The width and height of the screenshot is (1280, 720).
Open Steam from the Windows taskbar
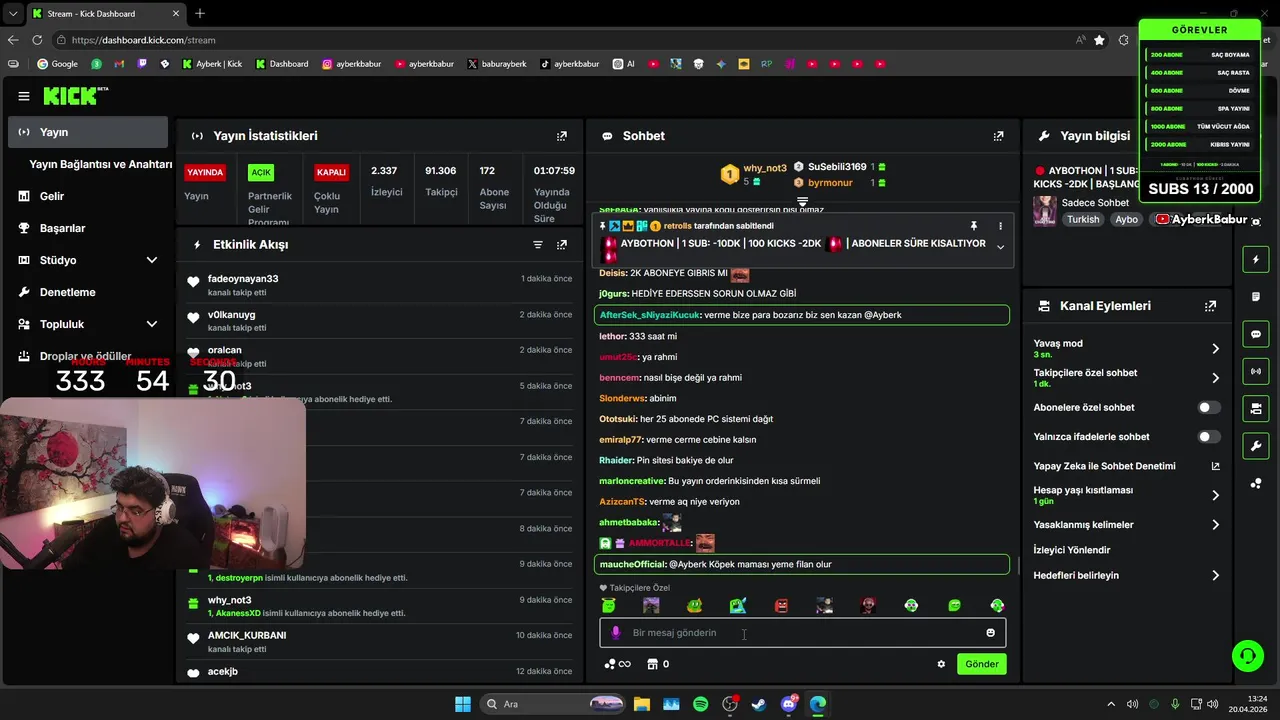759,704
